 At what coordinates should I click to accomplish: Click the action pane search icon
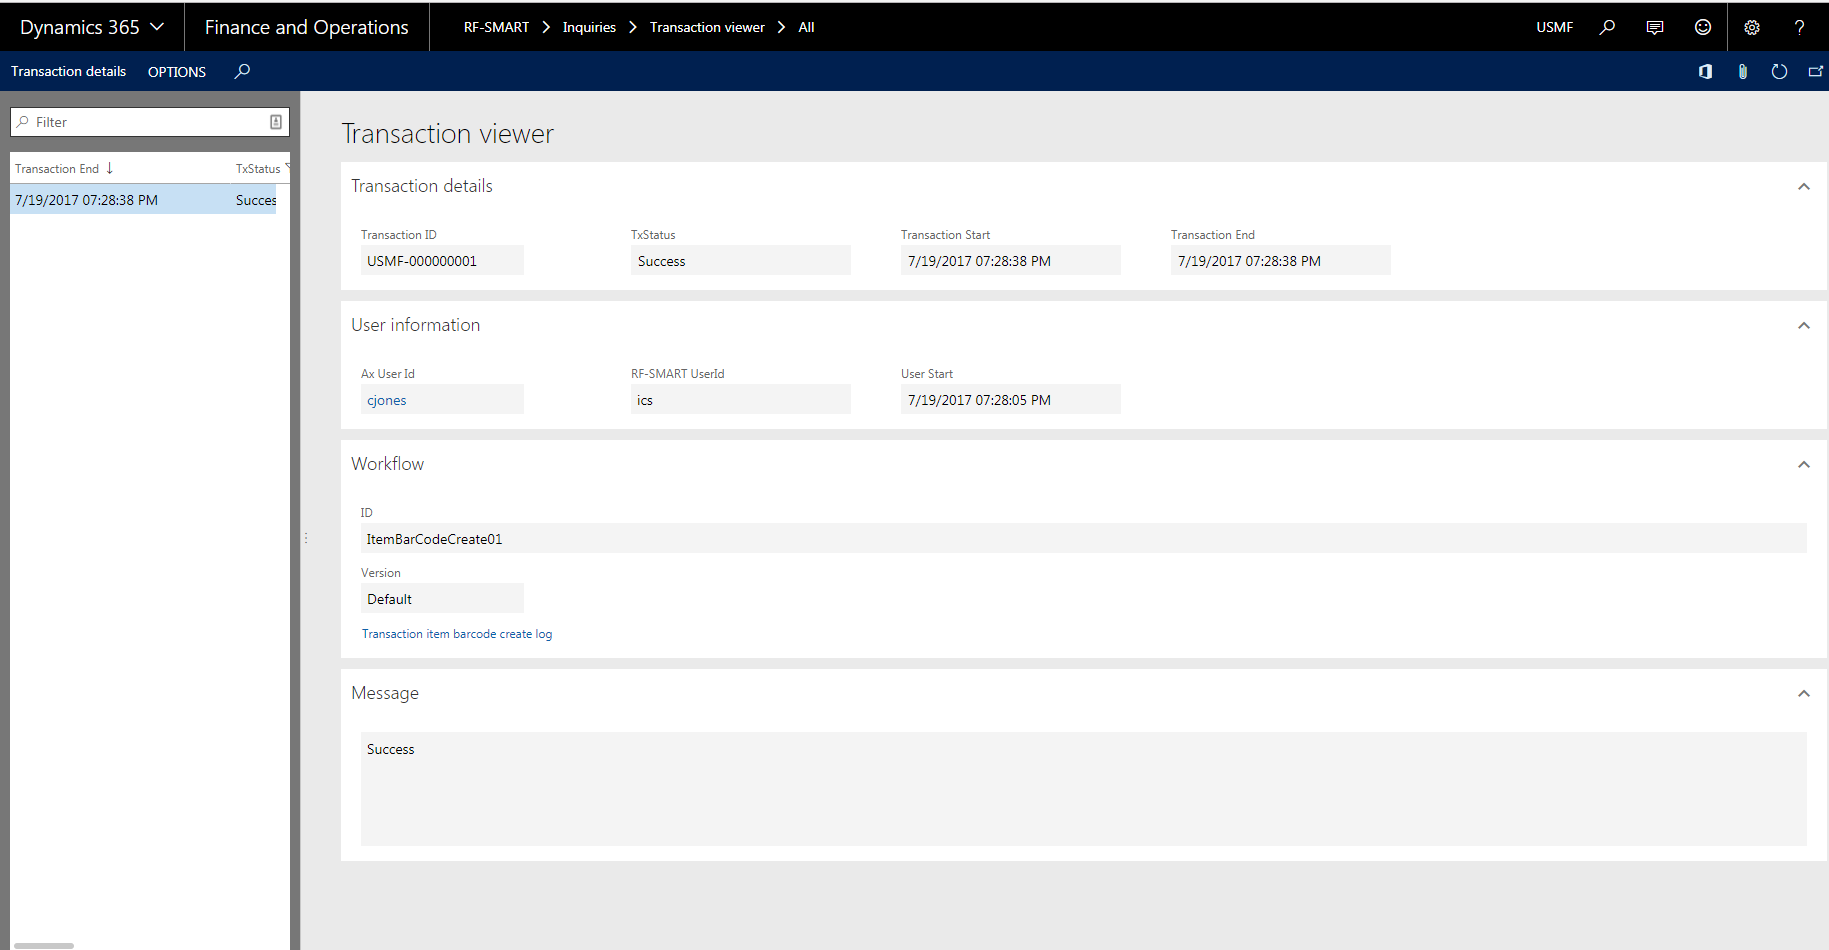242,71
